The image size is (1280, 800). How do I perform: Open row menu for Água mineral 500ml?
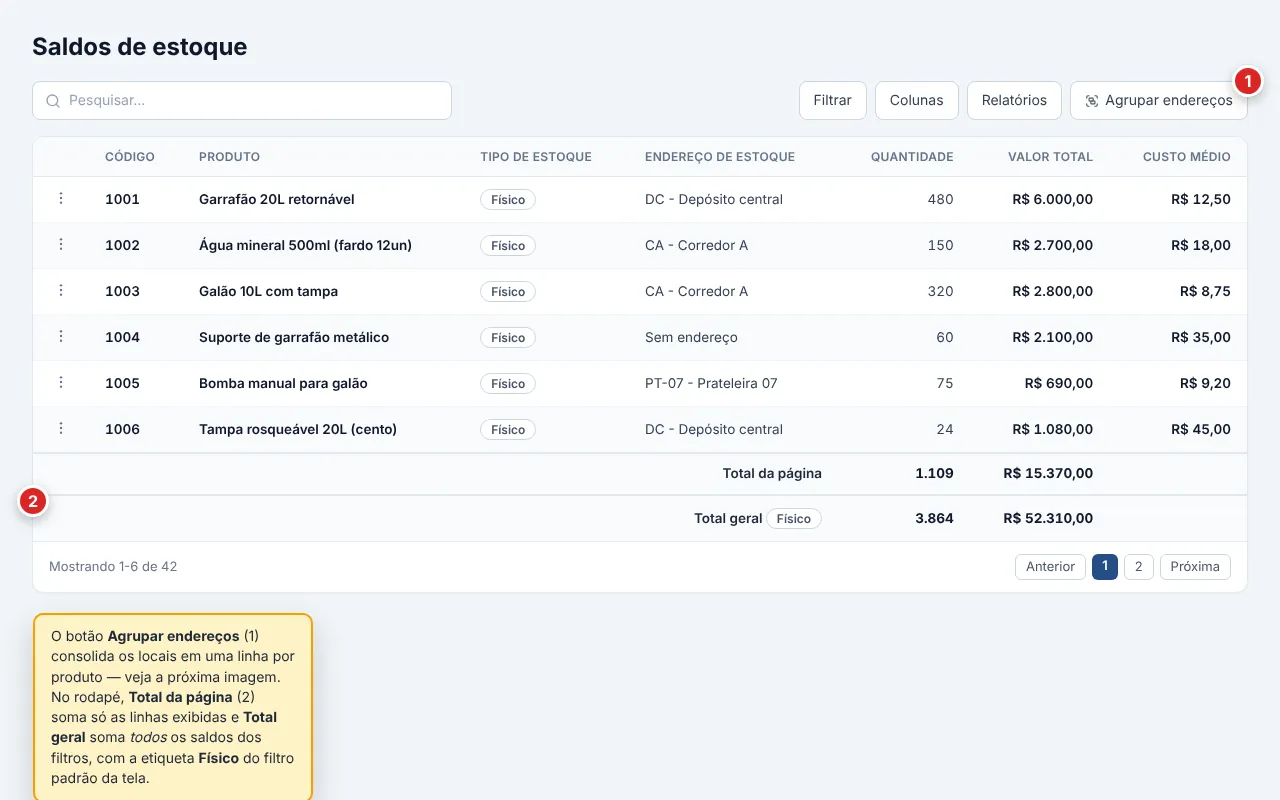tap(61, 245)
